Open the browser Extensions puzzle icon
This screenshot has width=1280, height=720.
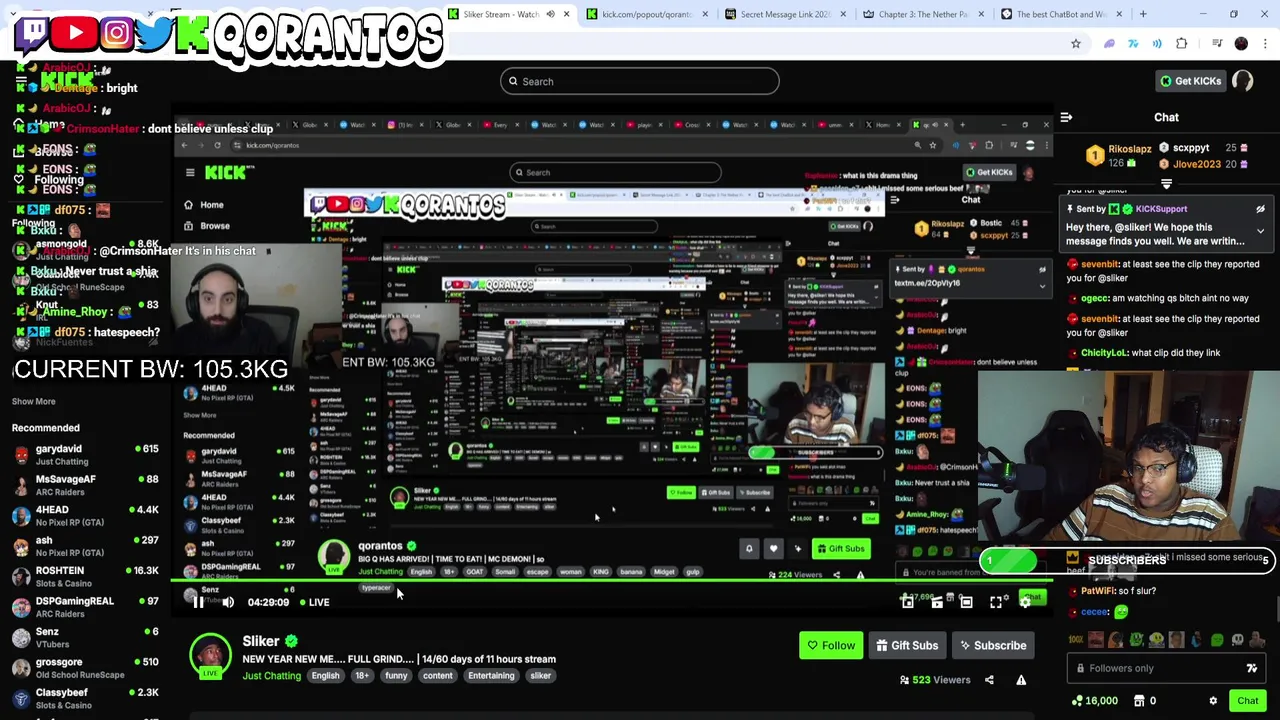[x=1182, y=44]
